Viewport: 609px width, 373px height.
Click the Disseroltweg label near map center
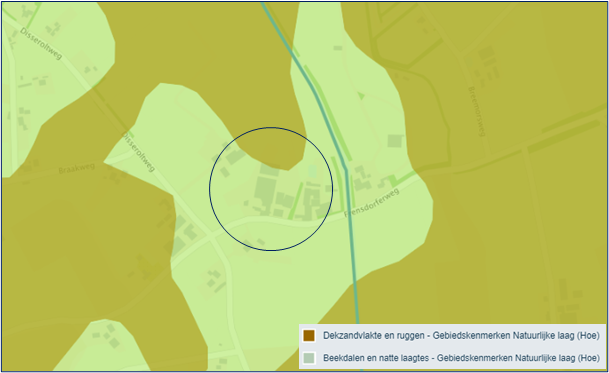click(138, 152)
